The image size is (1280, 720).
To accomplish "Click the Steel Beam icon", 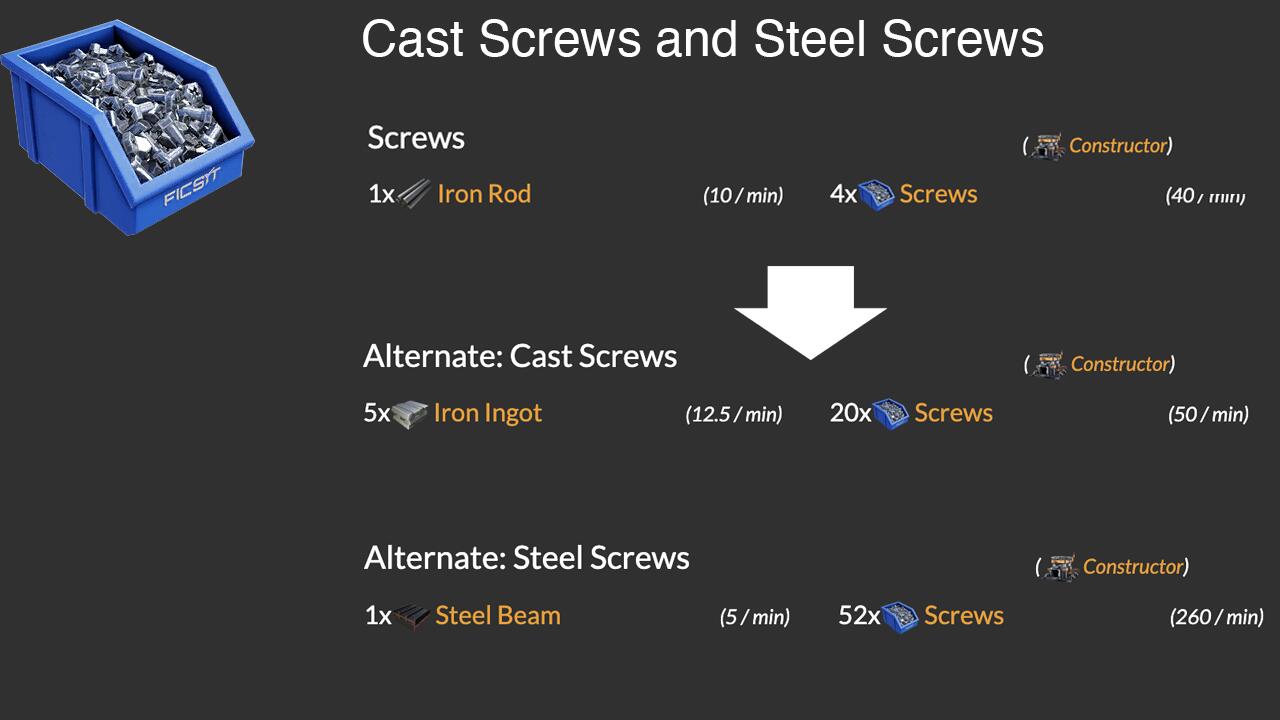I will click(412, 615).
